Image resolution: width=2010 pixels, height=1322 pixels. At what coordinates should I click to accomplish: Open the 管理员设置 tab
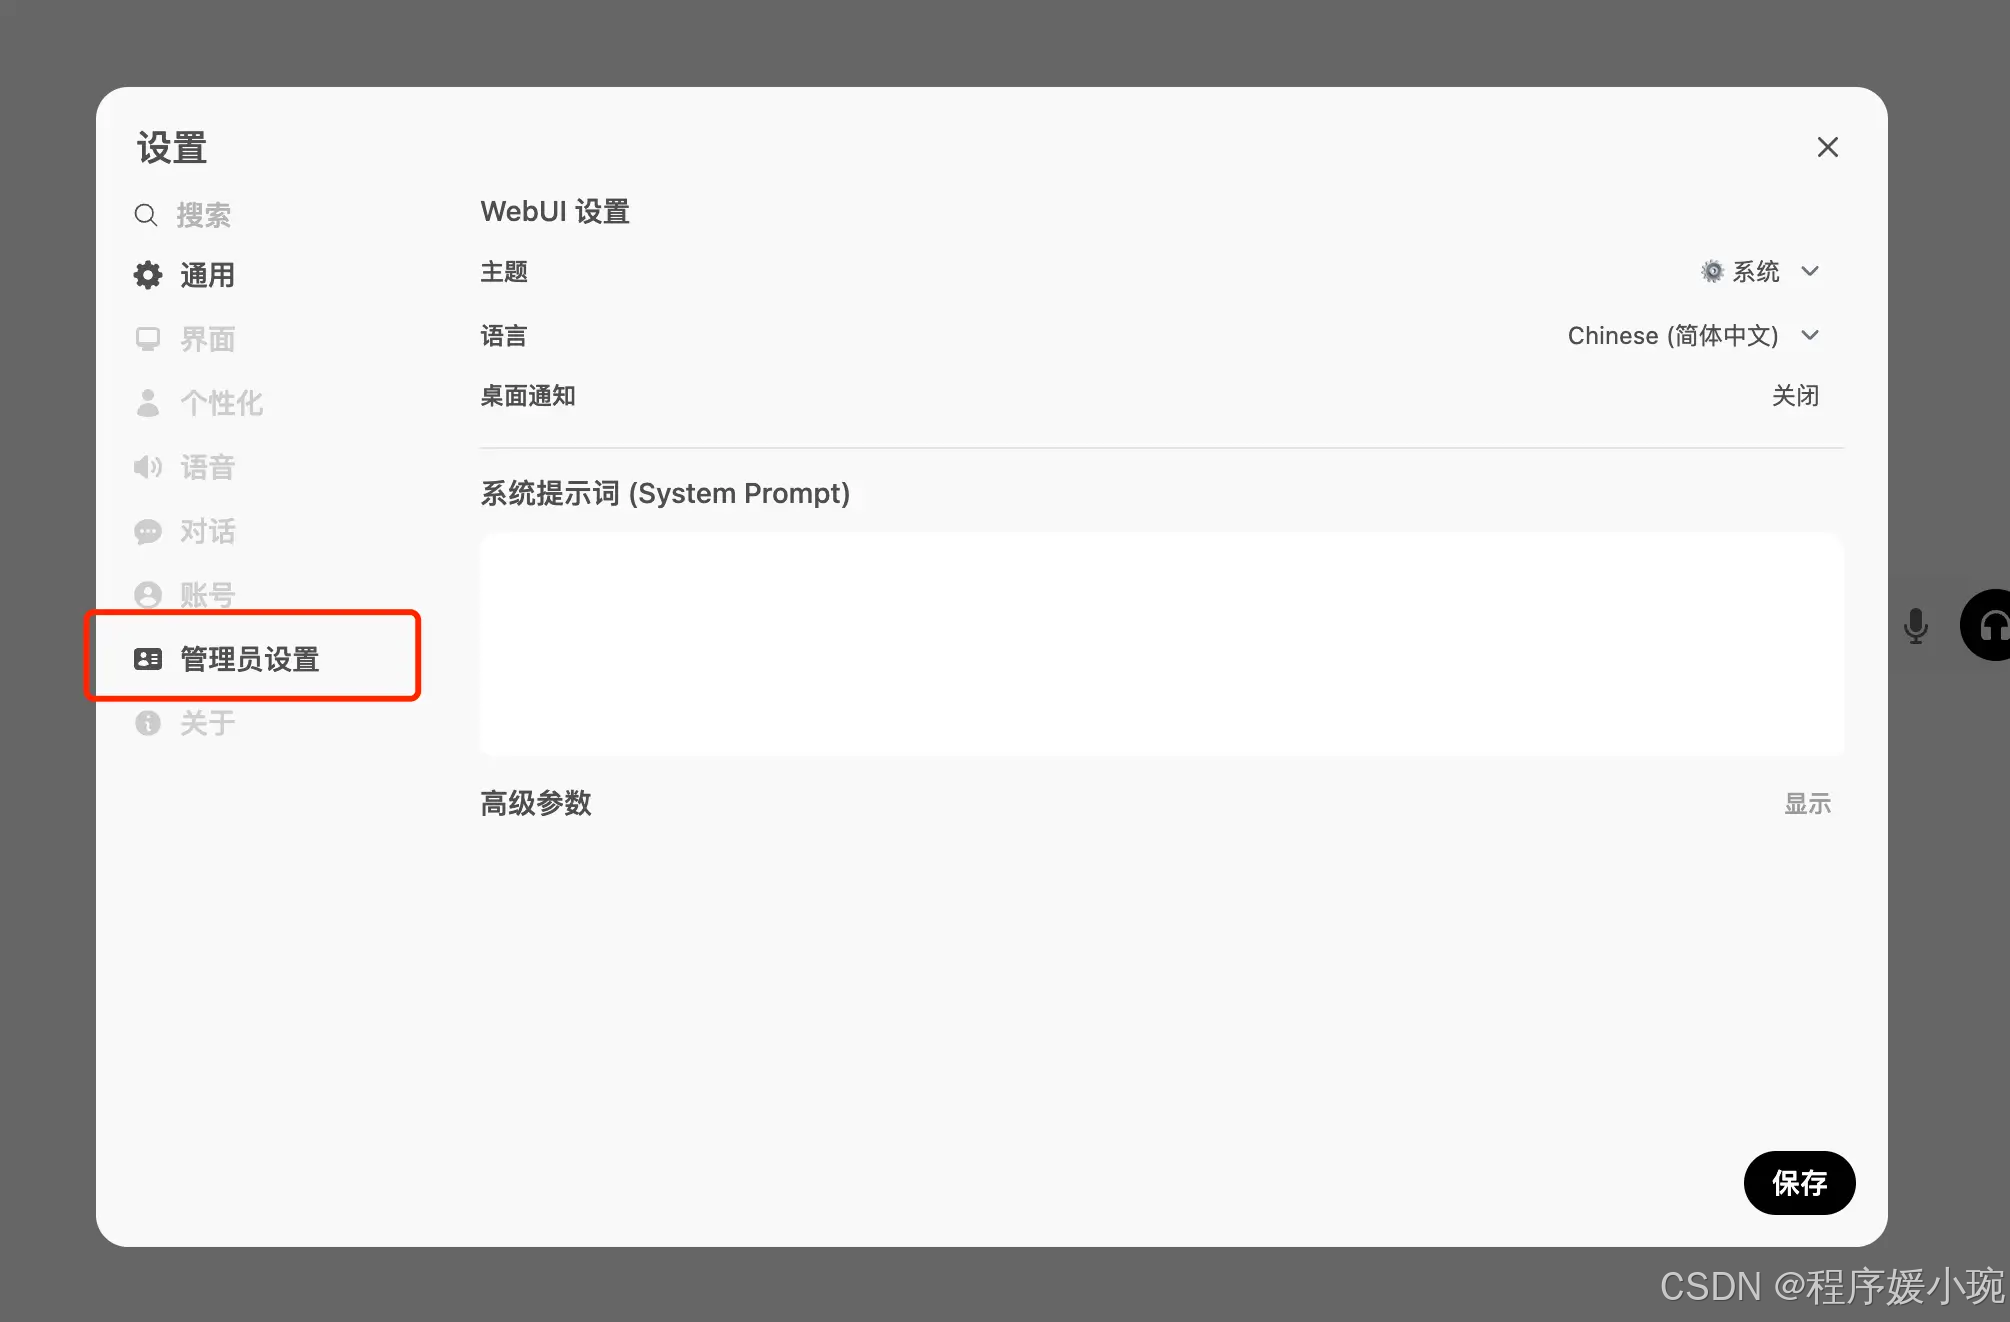[250, 659]
